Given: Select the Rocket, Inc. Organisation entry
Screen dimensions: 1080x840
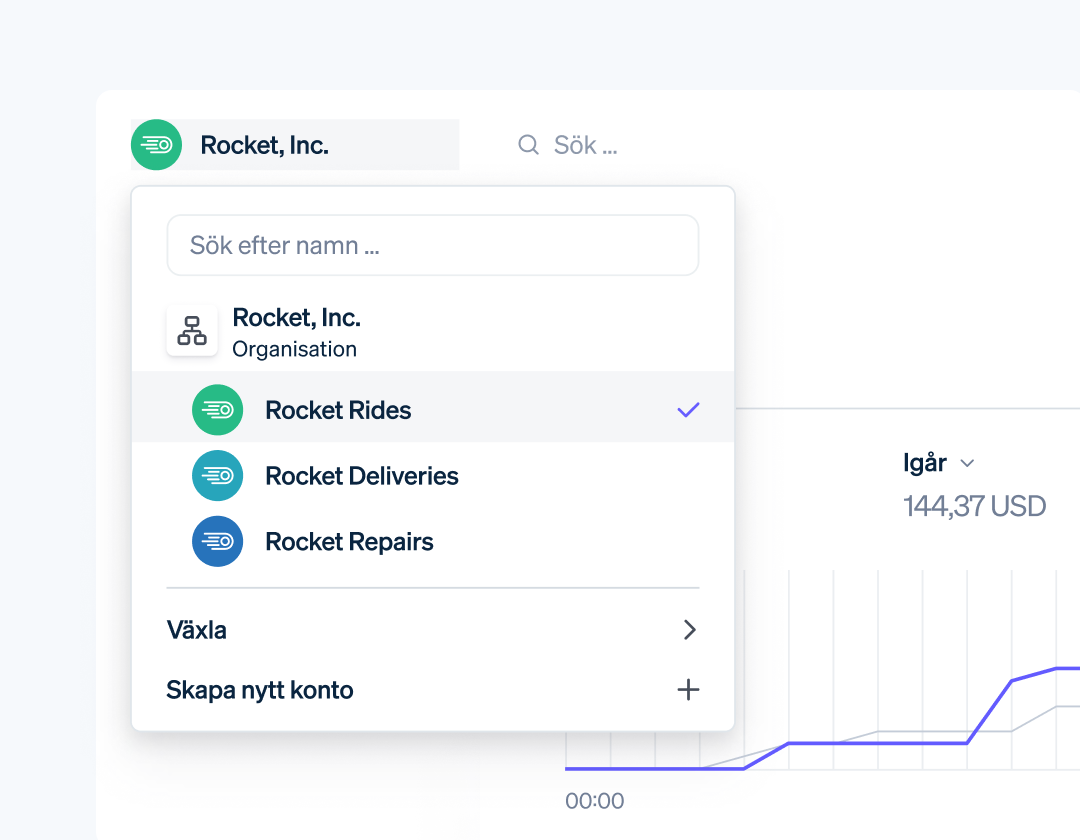Looking at the screenshot, I should [433, 332].
